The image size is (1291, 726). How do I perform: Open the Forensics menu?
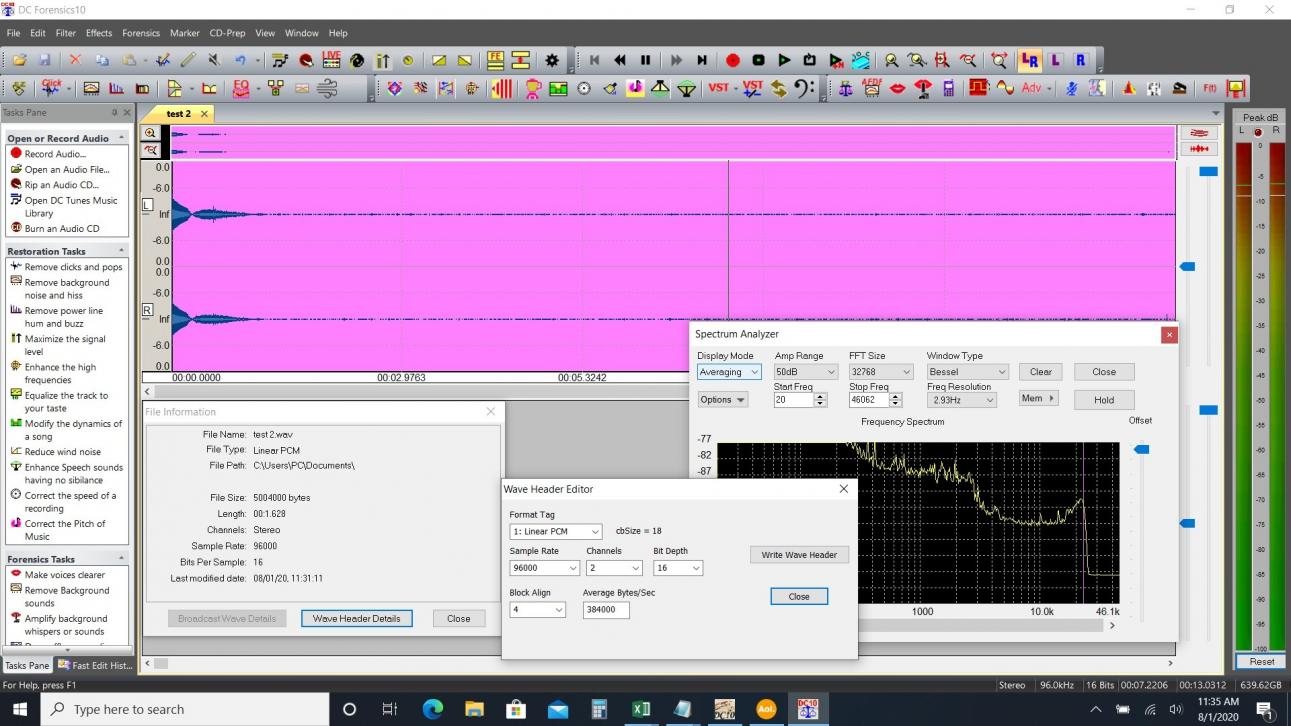click(141, 33)
